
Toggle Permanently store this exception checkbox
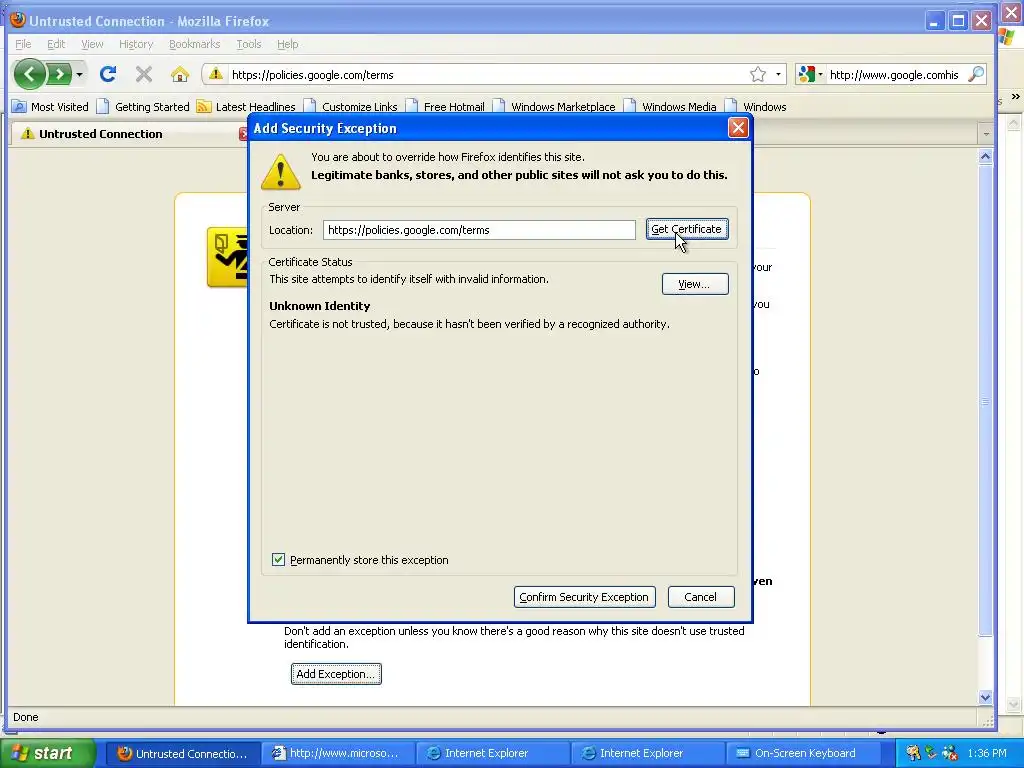click(x=278, y=560)
